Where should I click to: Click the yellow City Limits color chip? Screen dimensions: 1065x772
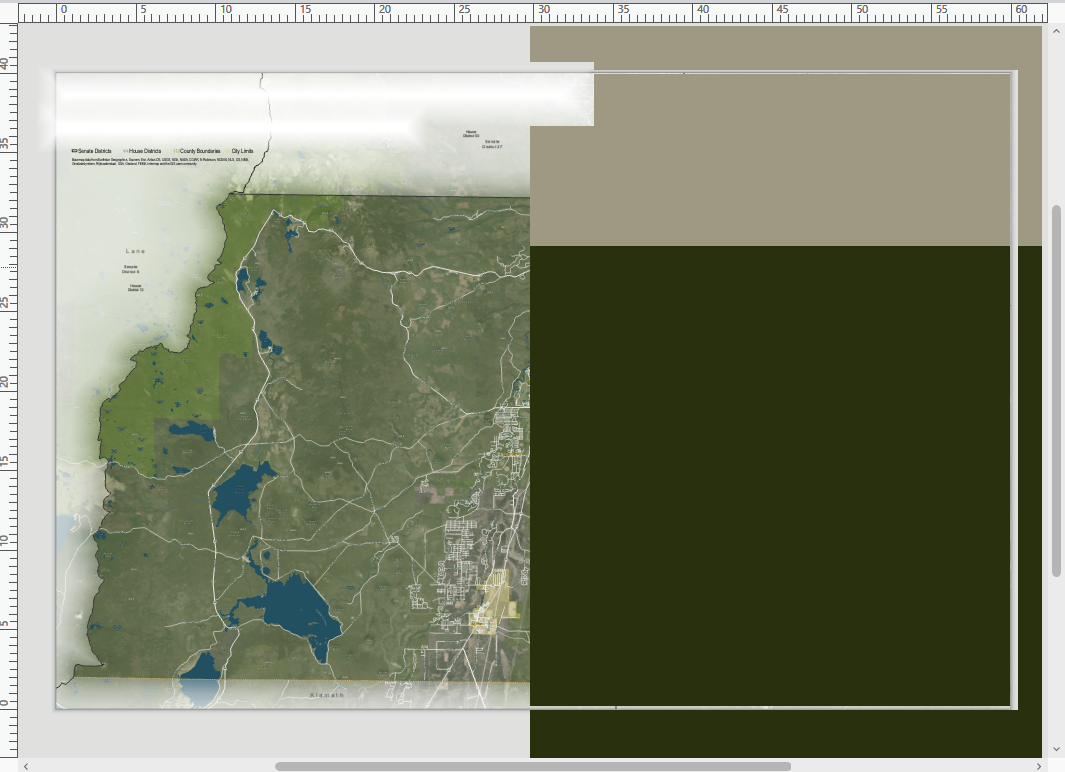[228, 150]
